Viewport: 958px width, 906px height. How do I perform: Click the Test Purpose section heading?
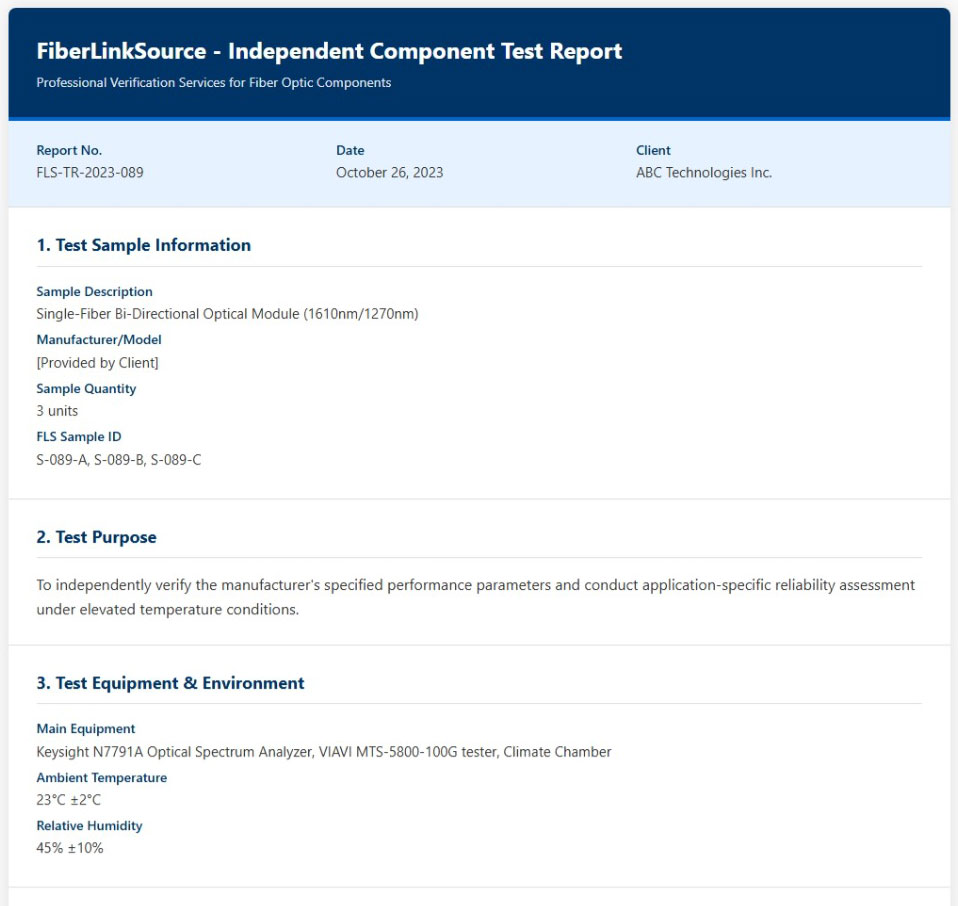coord(96,537)
